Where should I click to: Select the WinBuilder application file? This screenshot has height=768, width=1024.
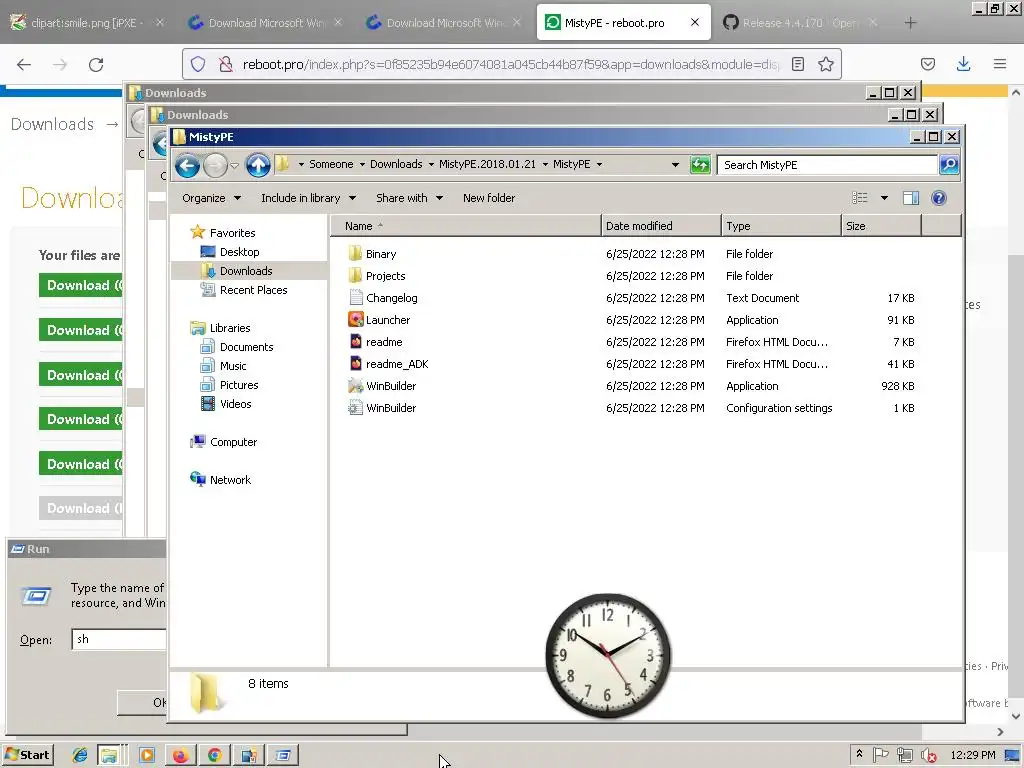tap(391, 386)
